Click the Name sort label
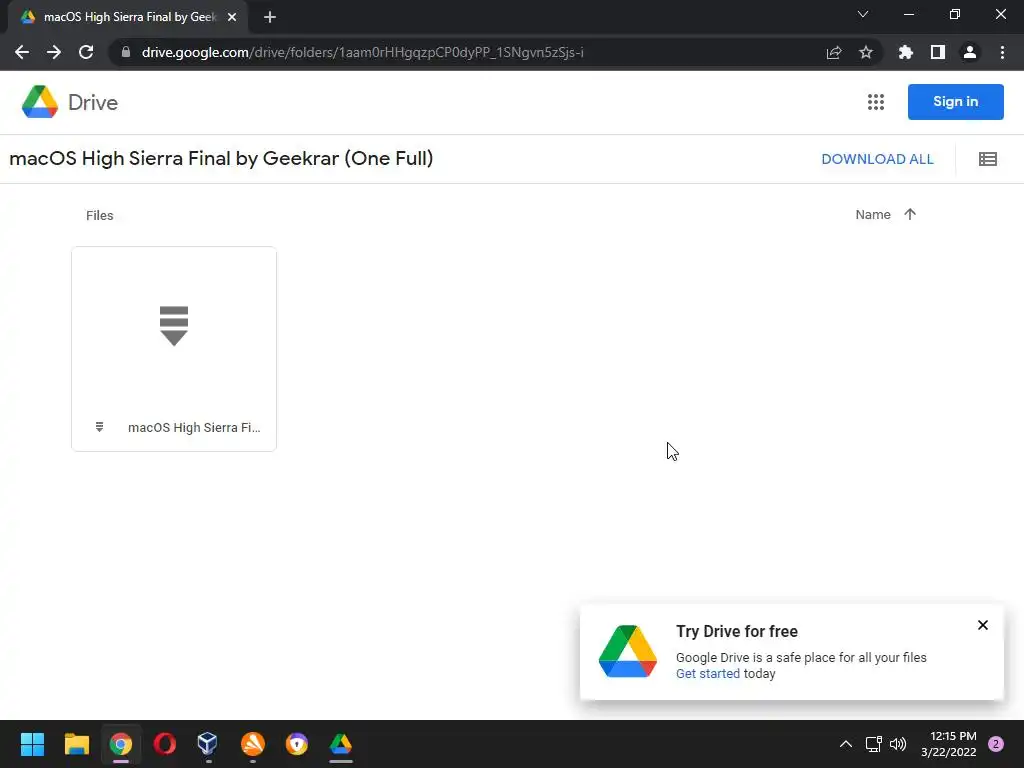The image size is (1024, 768). (x=872, y=215)
